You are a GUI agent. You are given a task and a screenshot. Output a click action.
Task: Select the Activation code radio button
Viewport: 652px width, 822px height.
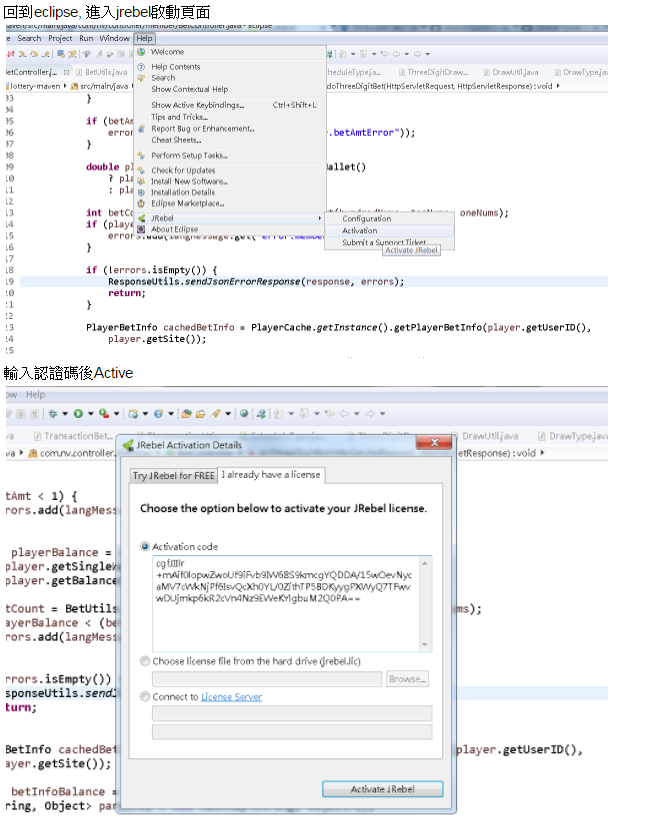[x=145, y=546]
